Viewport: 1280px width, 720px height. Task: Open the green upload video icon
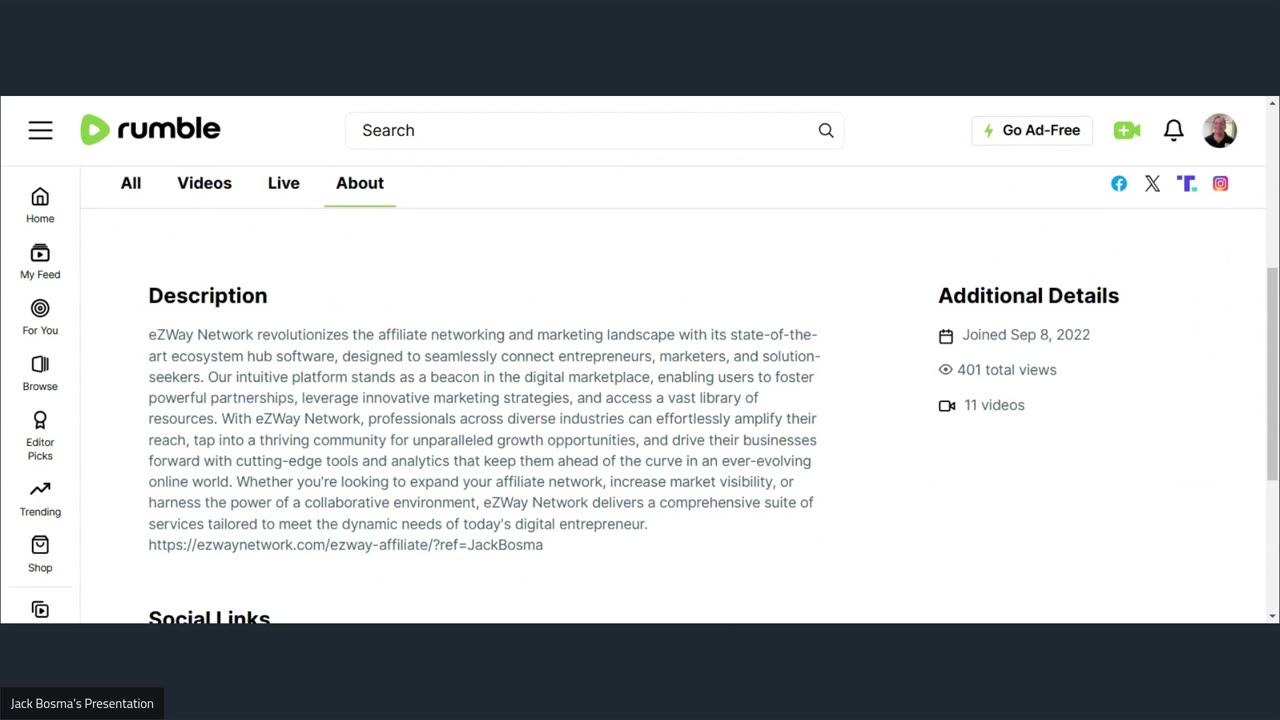(x=1127, y=130)
